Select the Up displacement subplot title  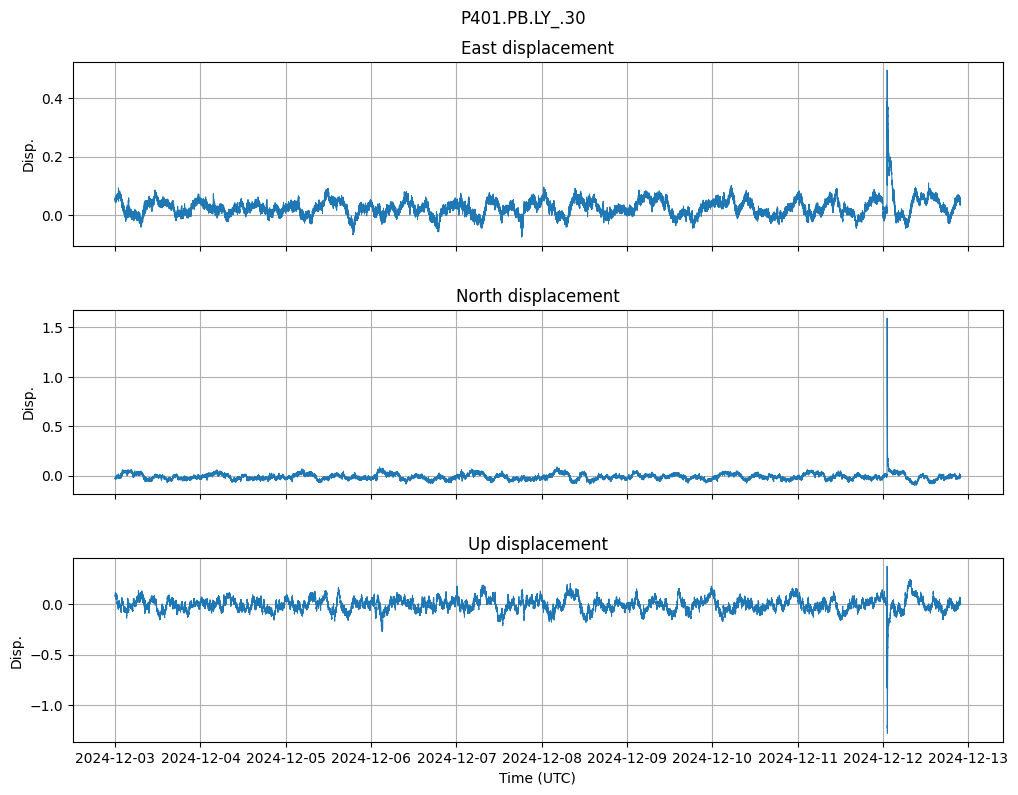(x=537, y=544)
